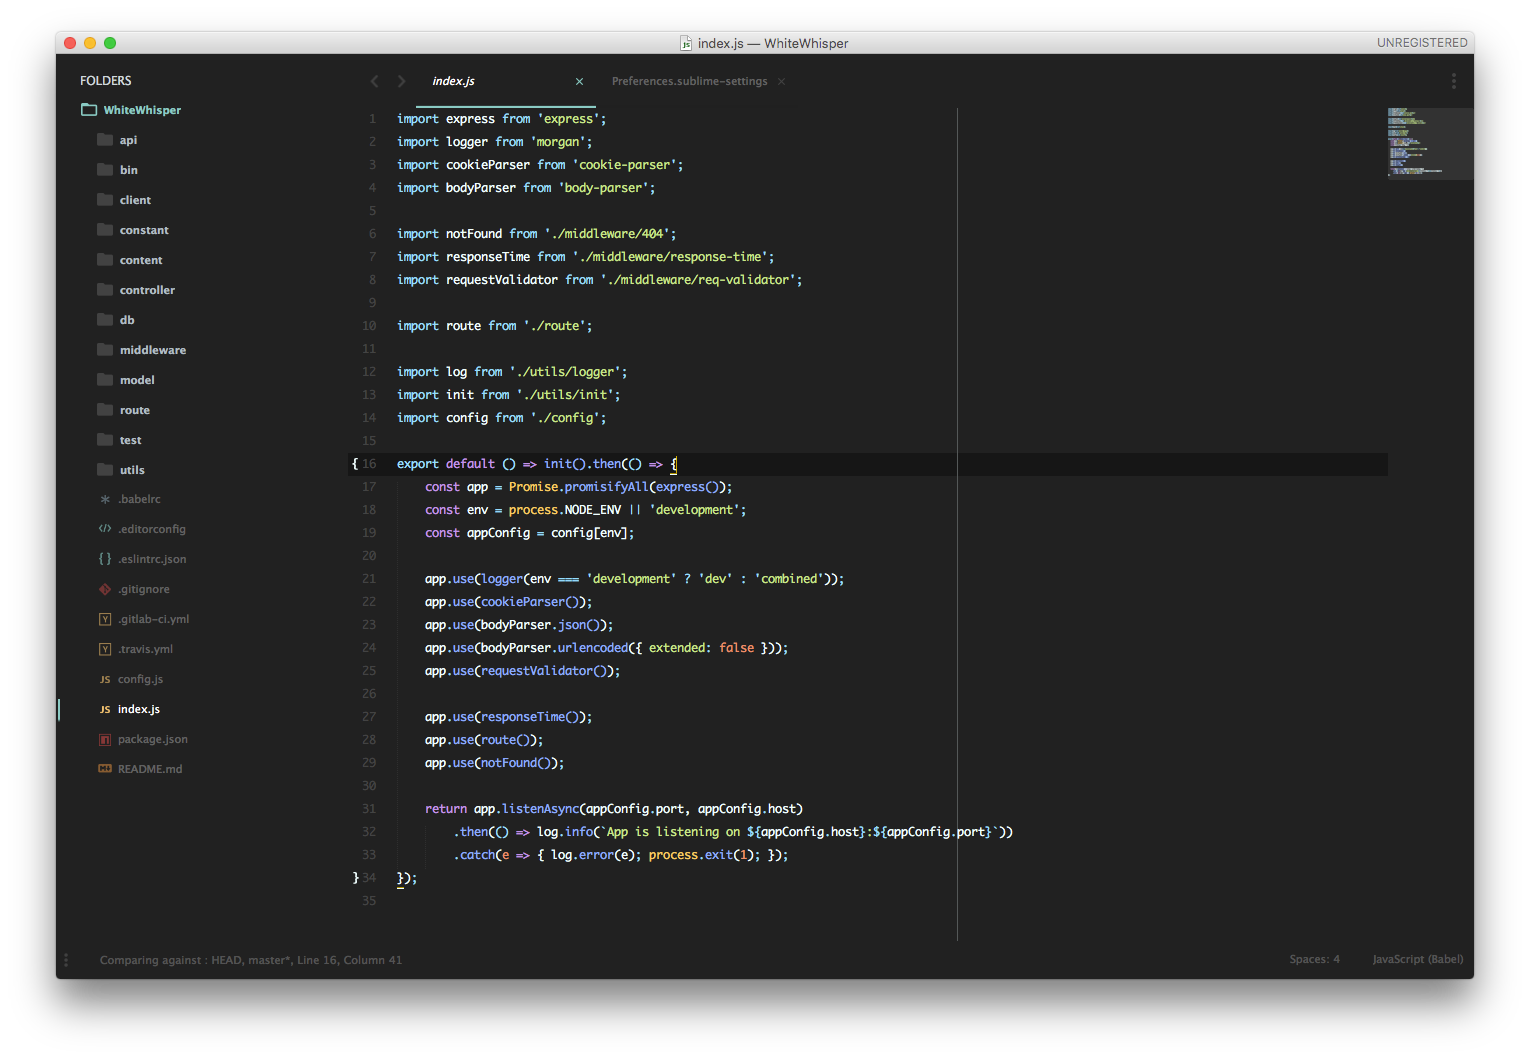Select the index.js tab

[x=453, y=81]
